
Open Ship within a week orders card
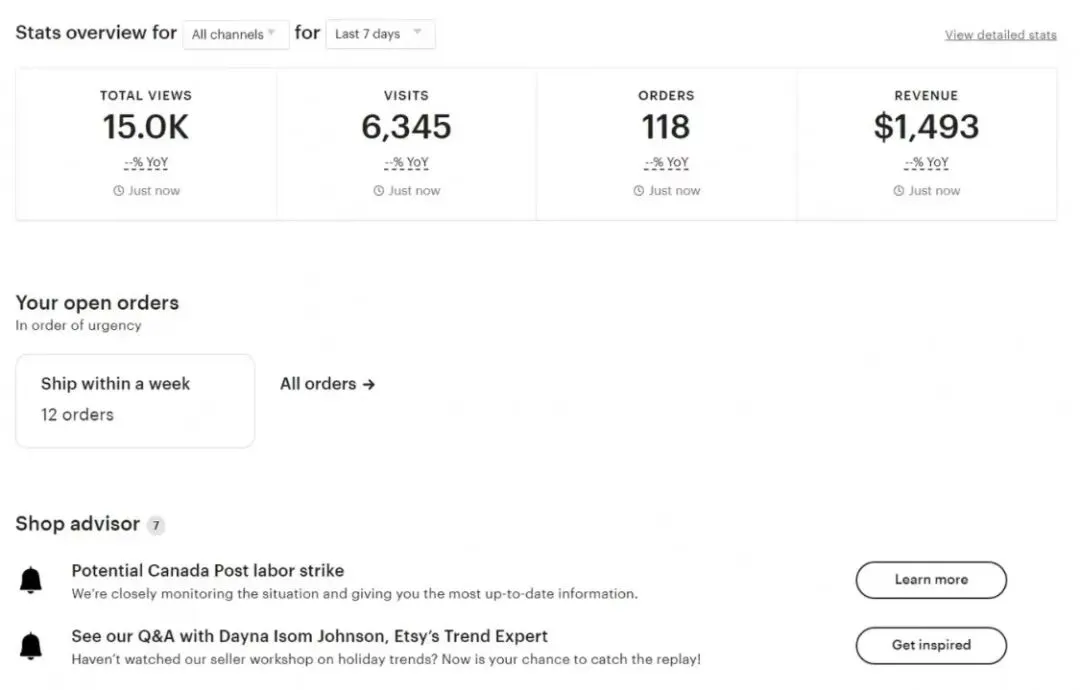(x=135, y=400)
